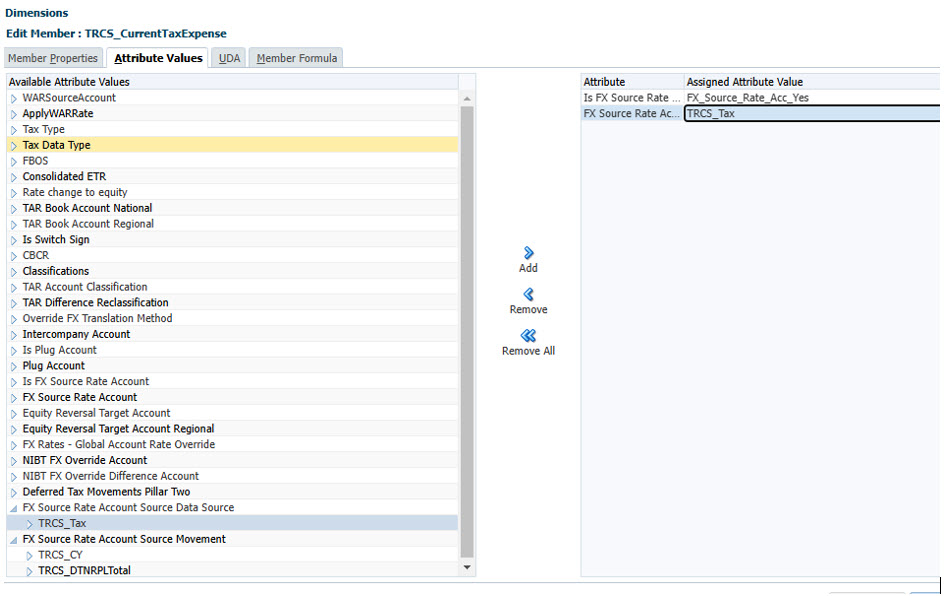
Task: Expand the WARSourceAccount node
Action: click(x=14, y=98)
